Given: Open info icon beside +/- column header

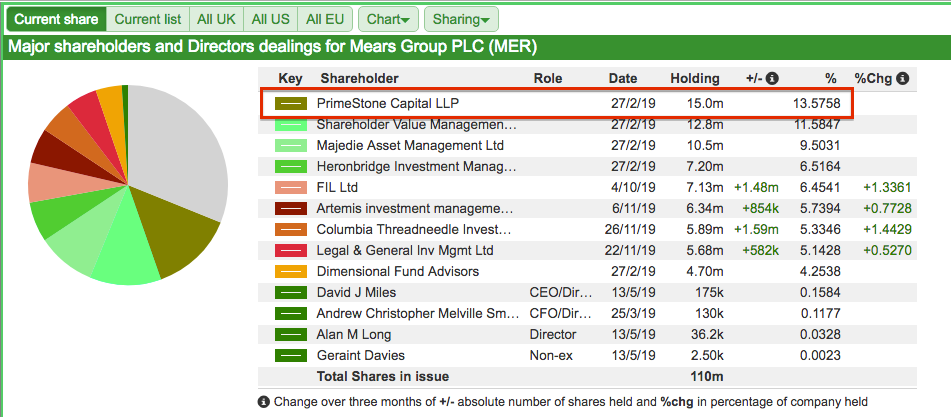Looking at the screenshot, I should coord(772,78).
